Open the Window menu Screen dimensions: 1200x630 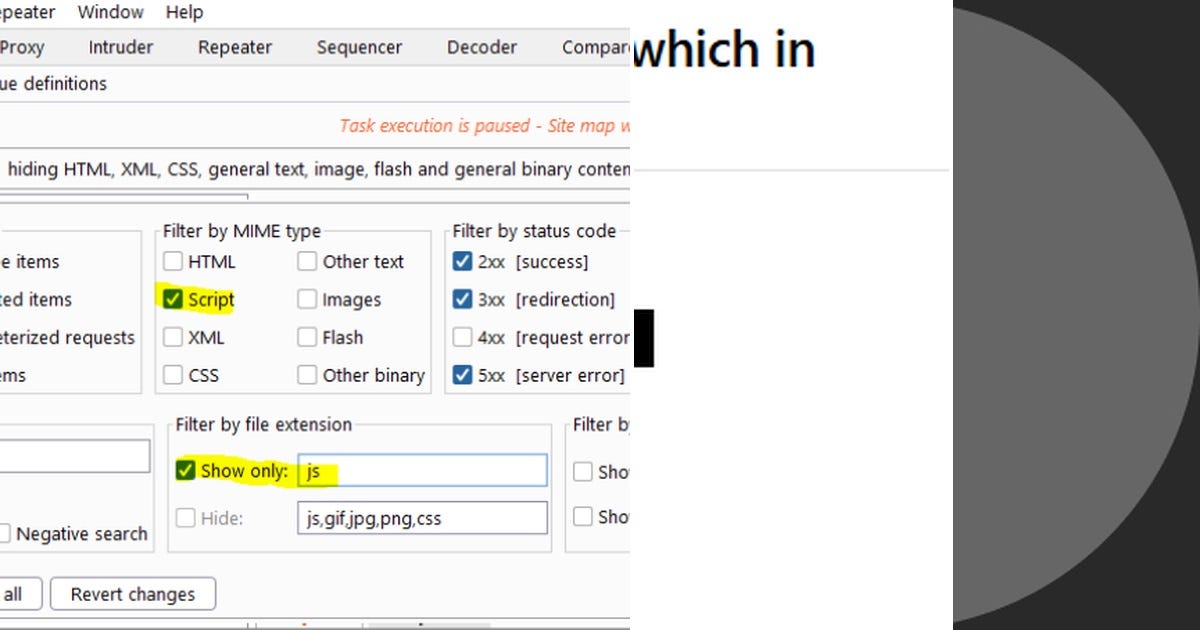pos(110,12)
